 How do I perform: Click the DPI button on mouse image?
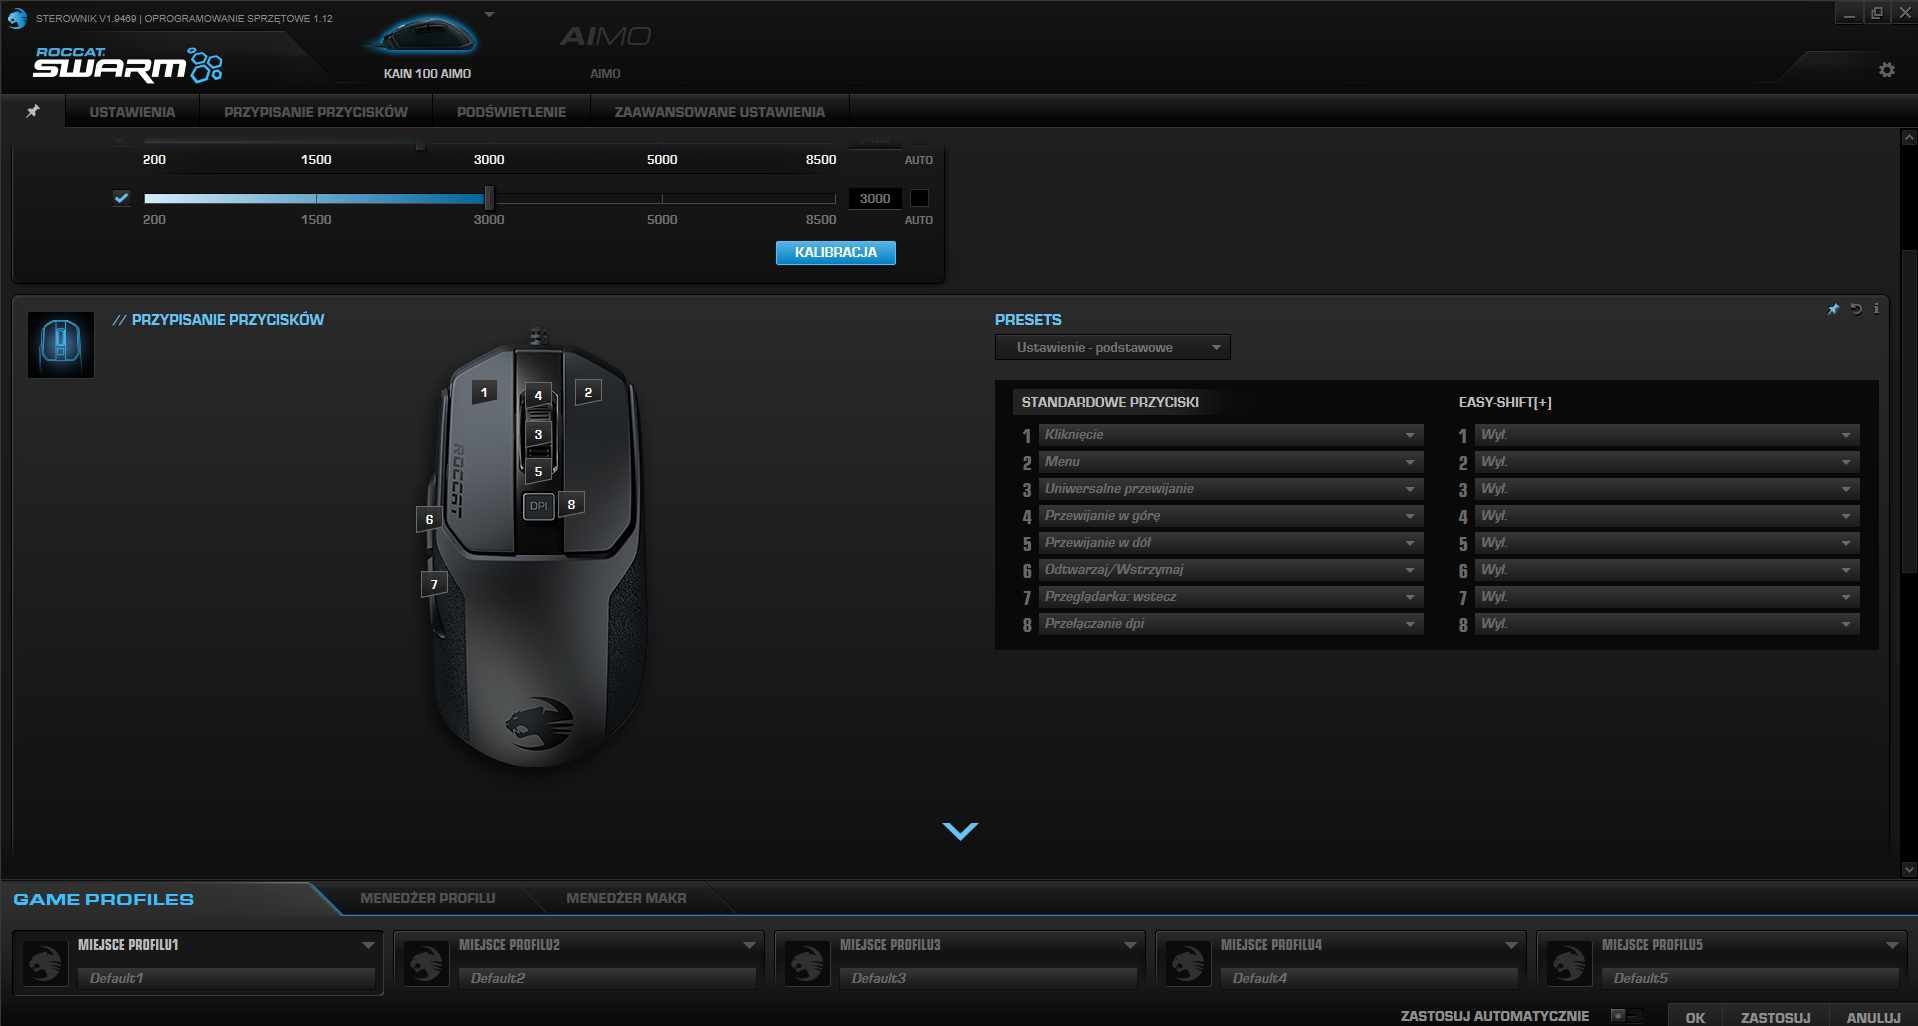click(x=539, y=506)
